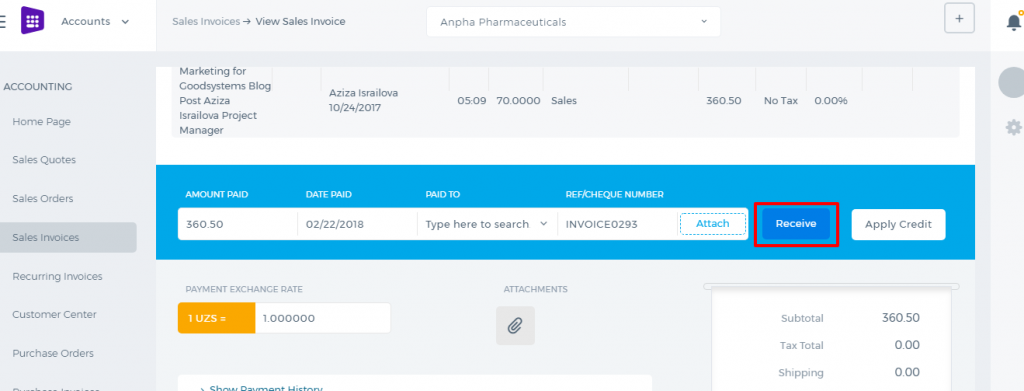Go to Sales Quotes in sidebar
This screenshot has height=391, width=1024.
44,160
